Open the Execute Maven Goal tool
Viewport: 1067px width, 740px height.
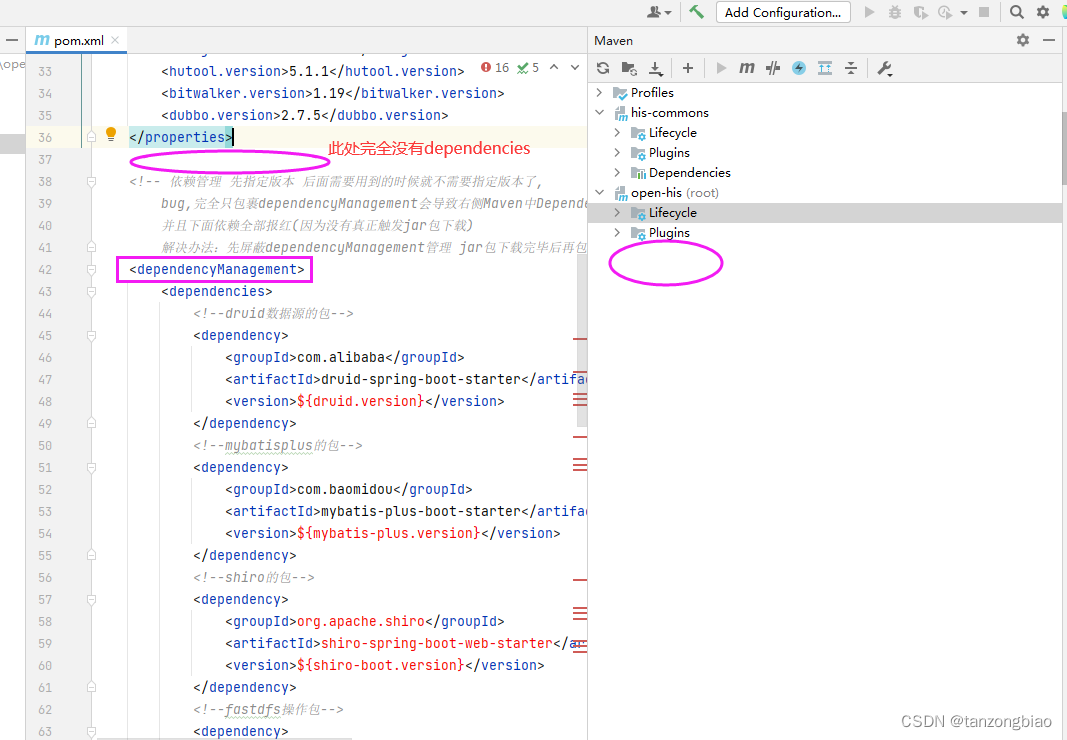(747, 68)
